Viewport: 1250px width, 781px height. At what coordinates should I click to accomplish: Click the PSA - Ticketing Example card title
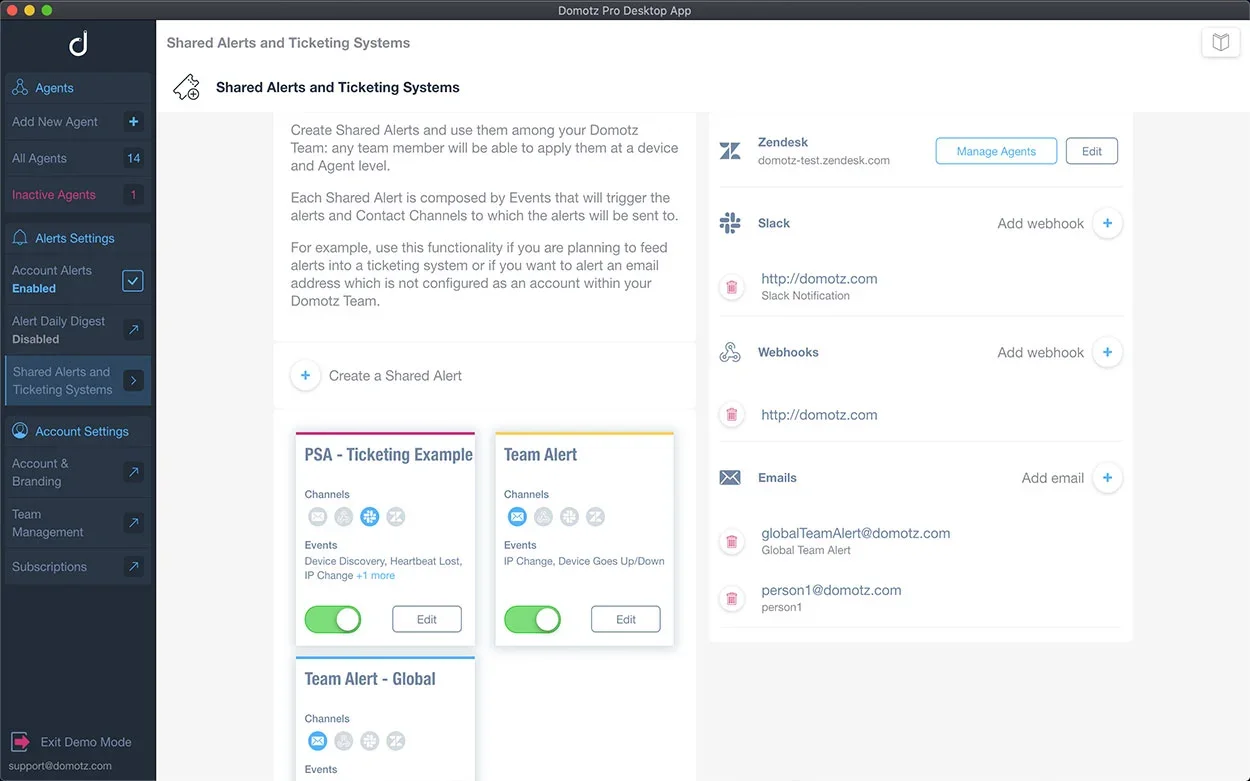[389, 455]
